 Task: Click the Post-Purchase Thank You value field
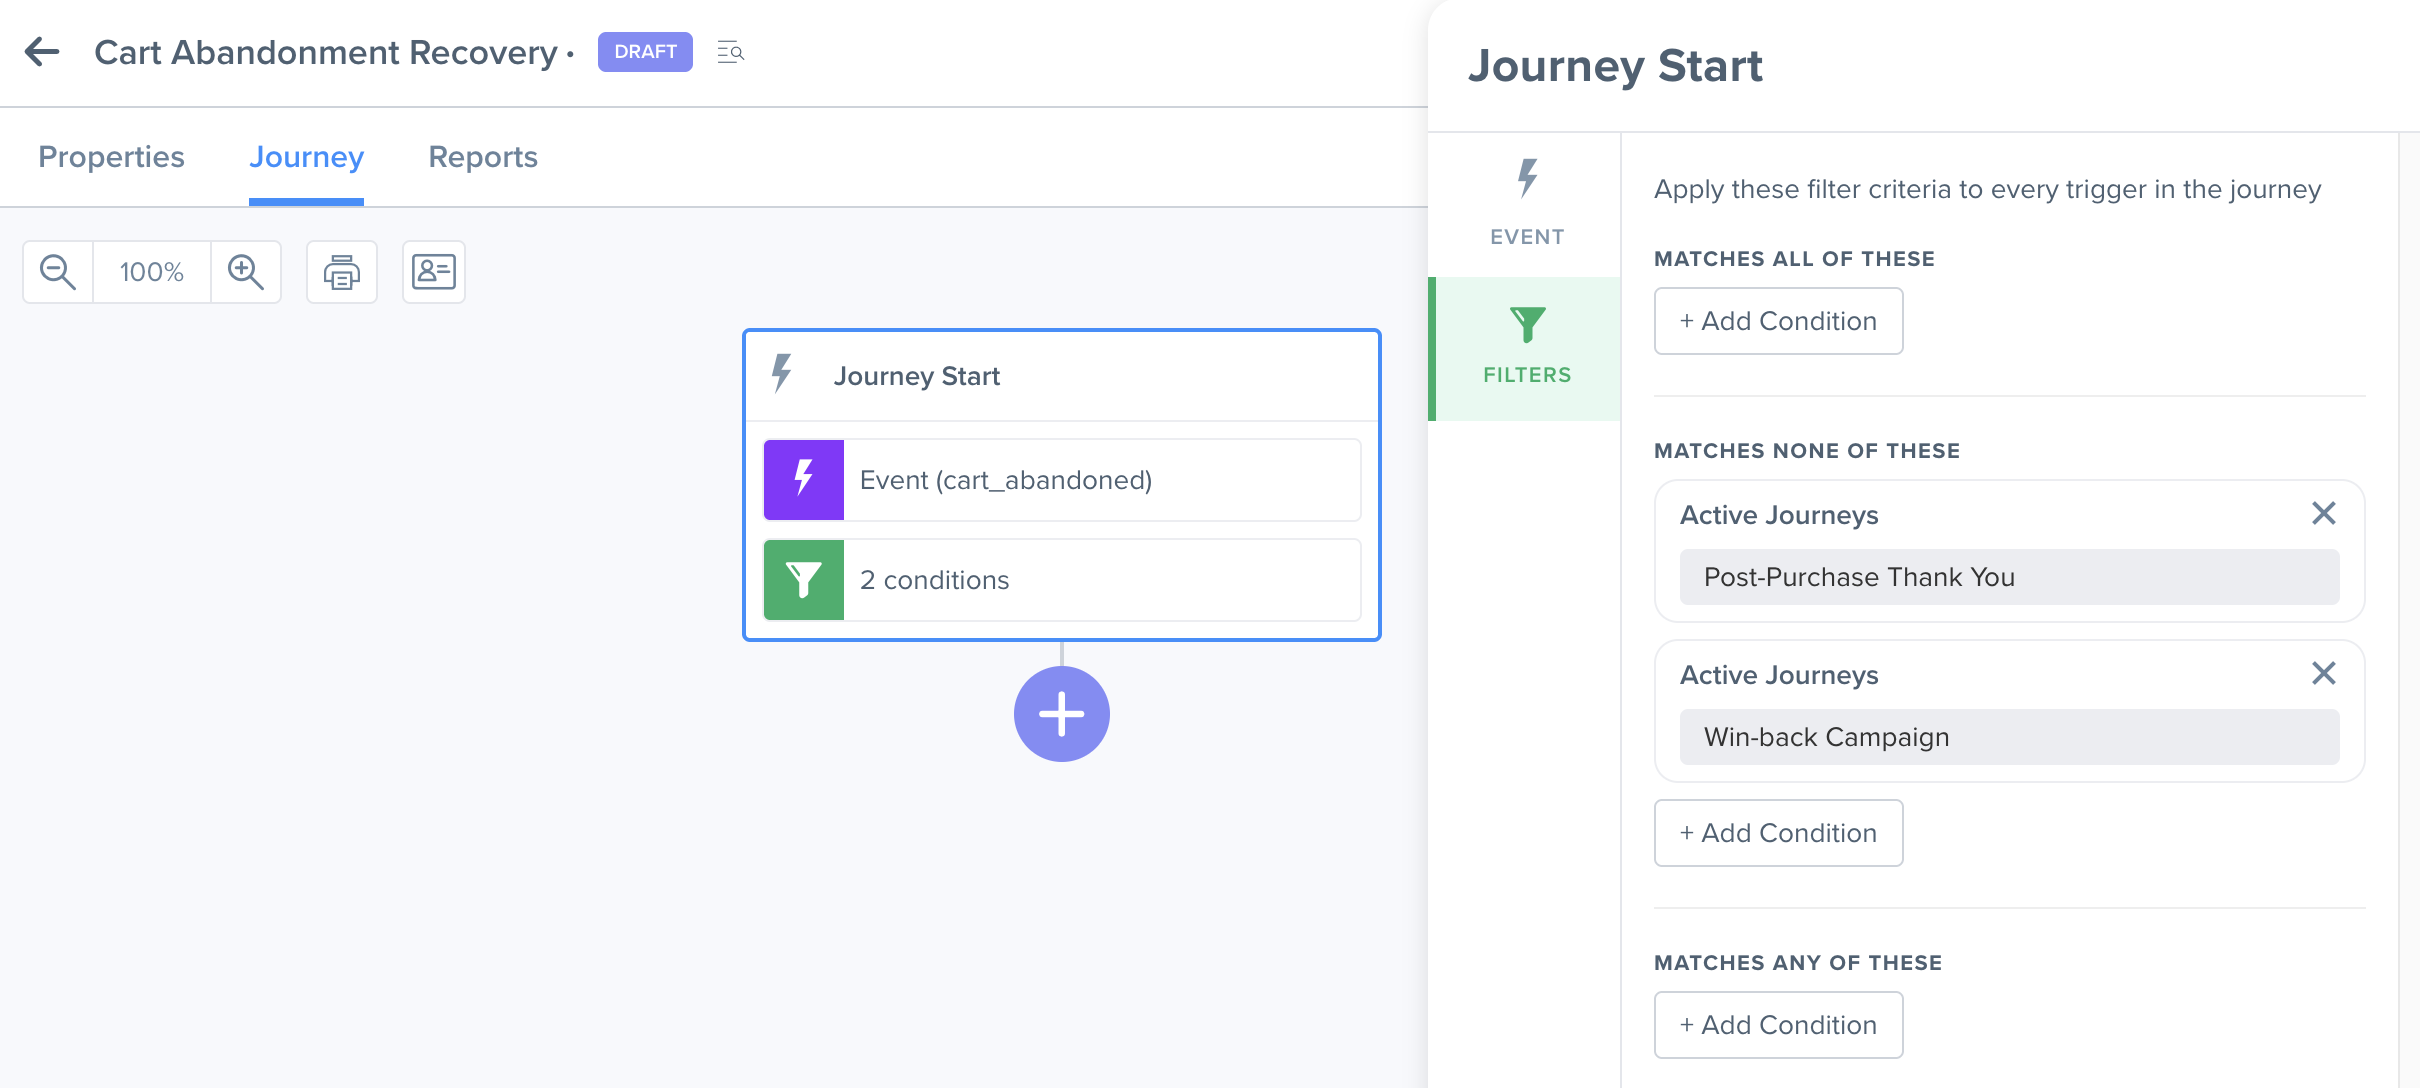2010,577
